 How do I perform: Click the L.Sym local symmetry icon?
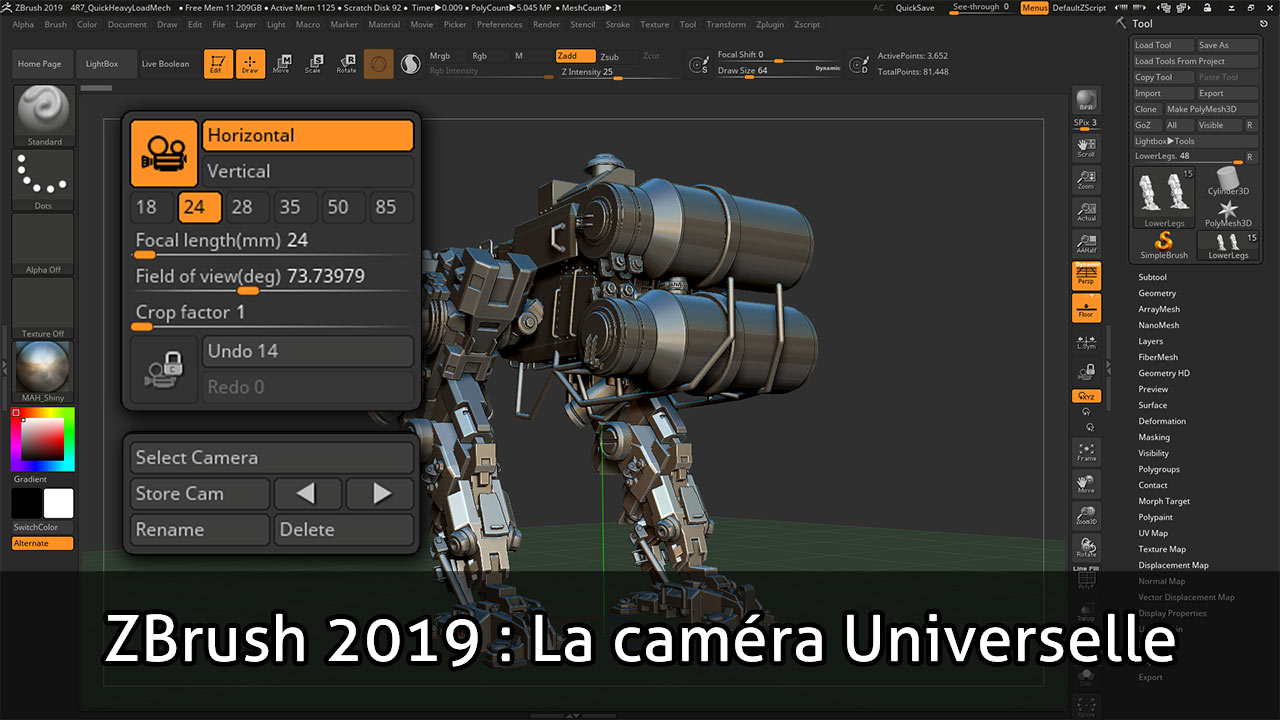[1086, 343]
